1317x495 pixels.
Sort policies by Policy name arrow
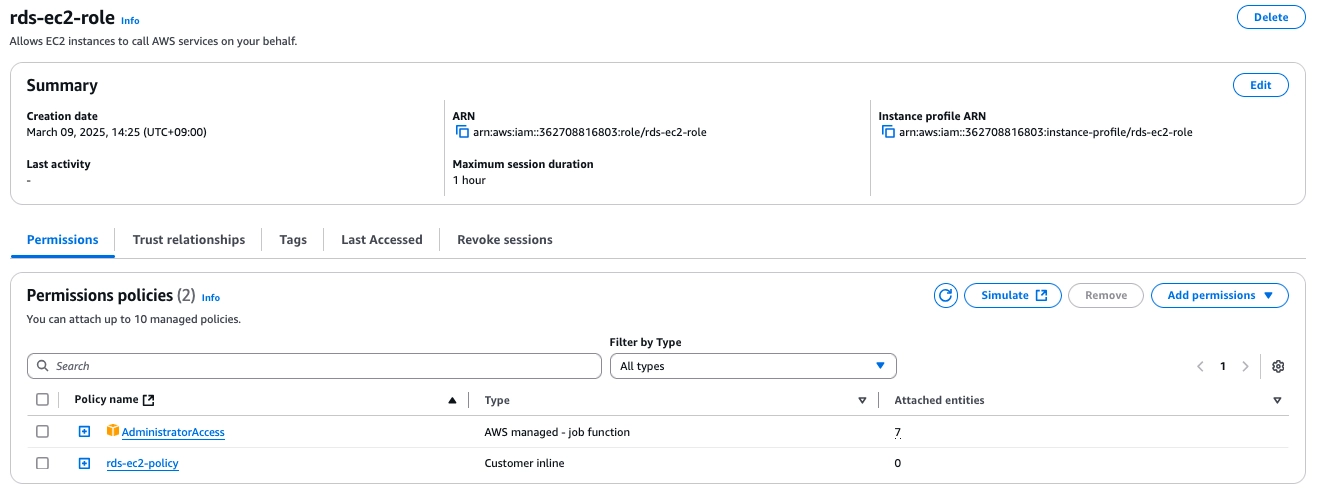pyautogui.click(x=452, y=400)
